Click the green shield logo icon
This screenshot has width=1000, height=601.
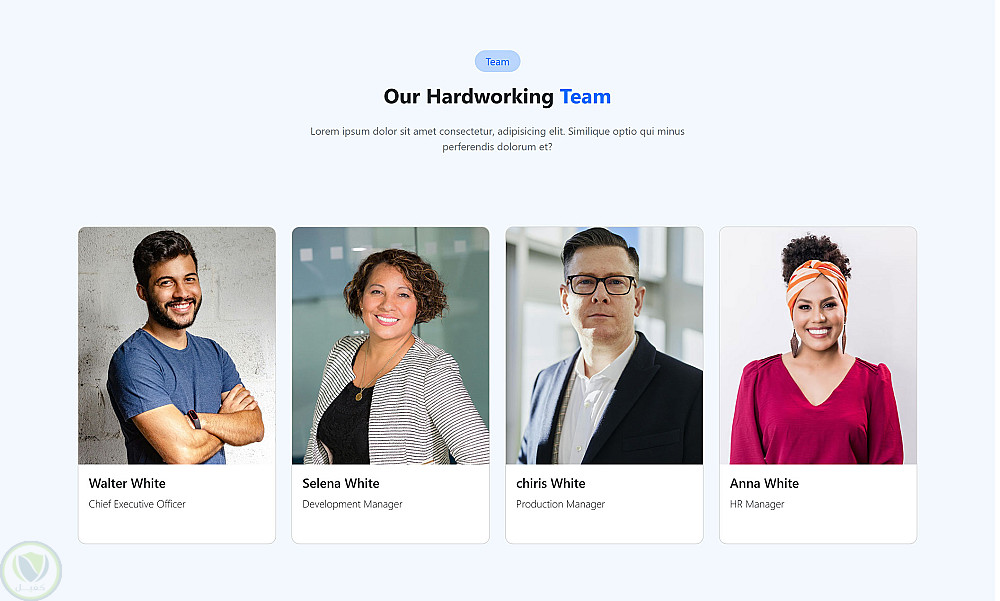pos(31,571)
